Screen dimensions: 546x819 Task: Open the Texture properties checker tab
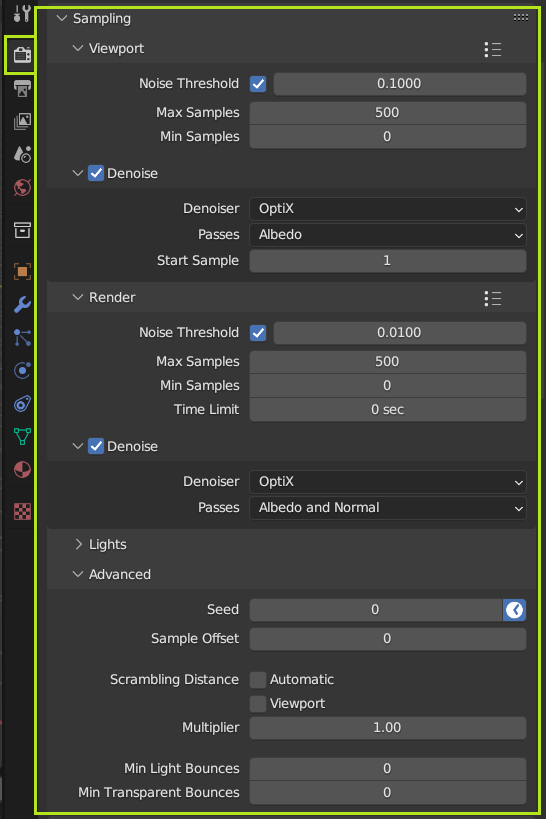[x=22, y=511]
